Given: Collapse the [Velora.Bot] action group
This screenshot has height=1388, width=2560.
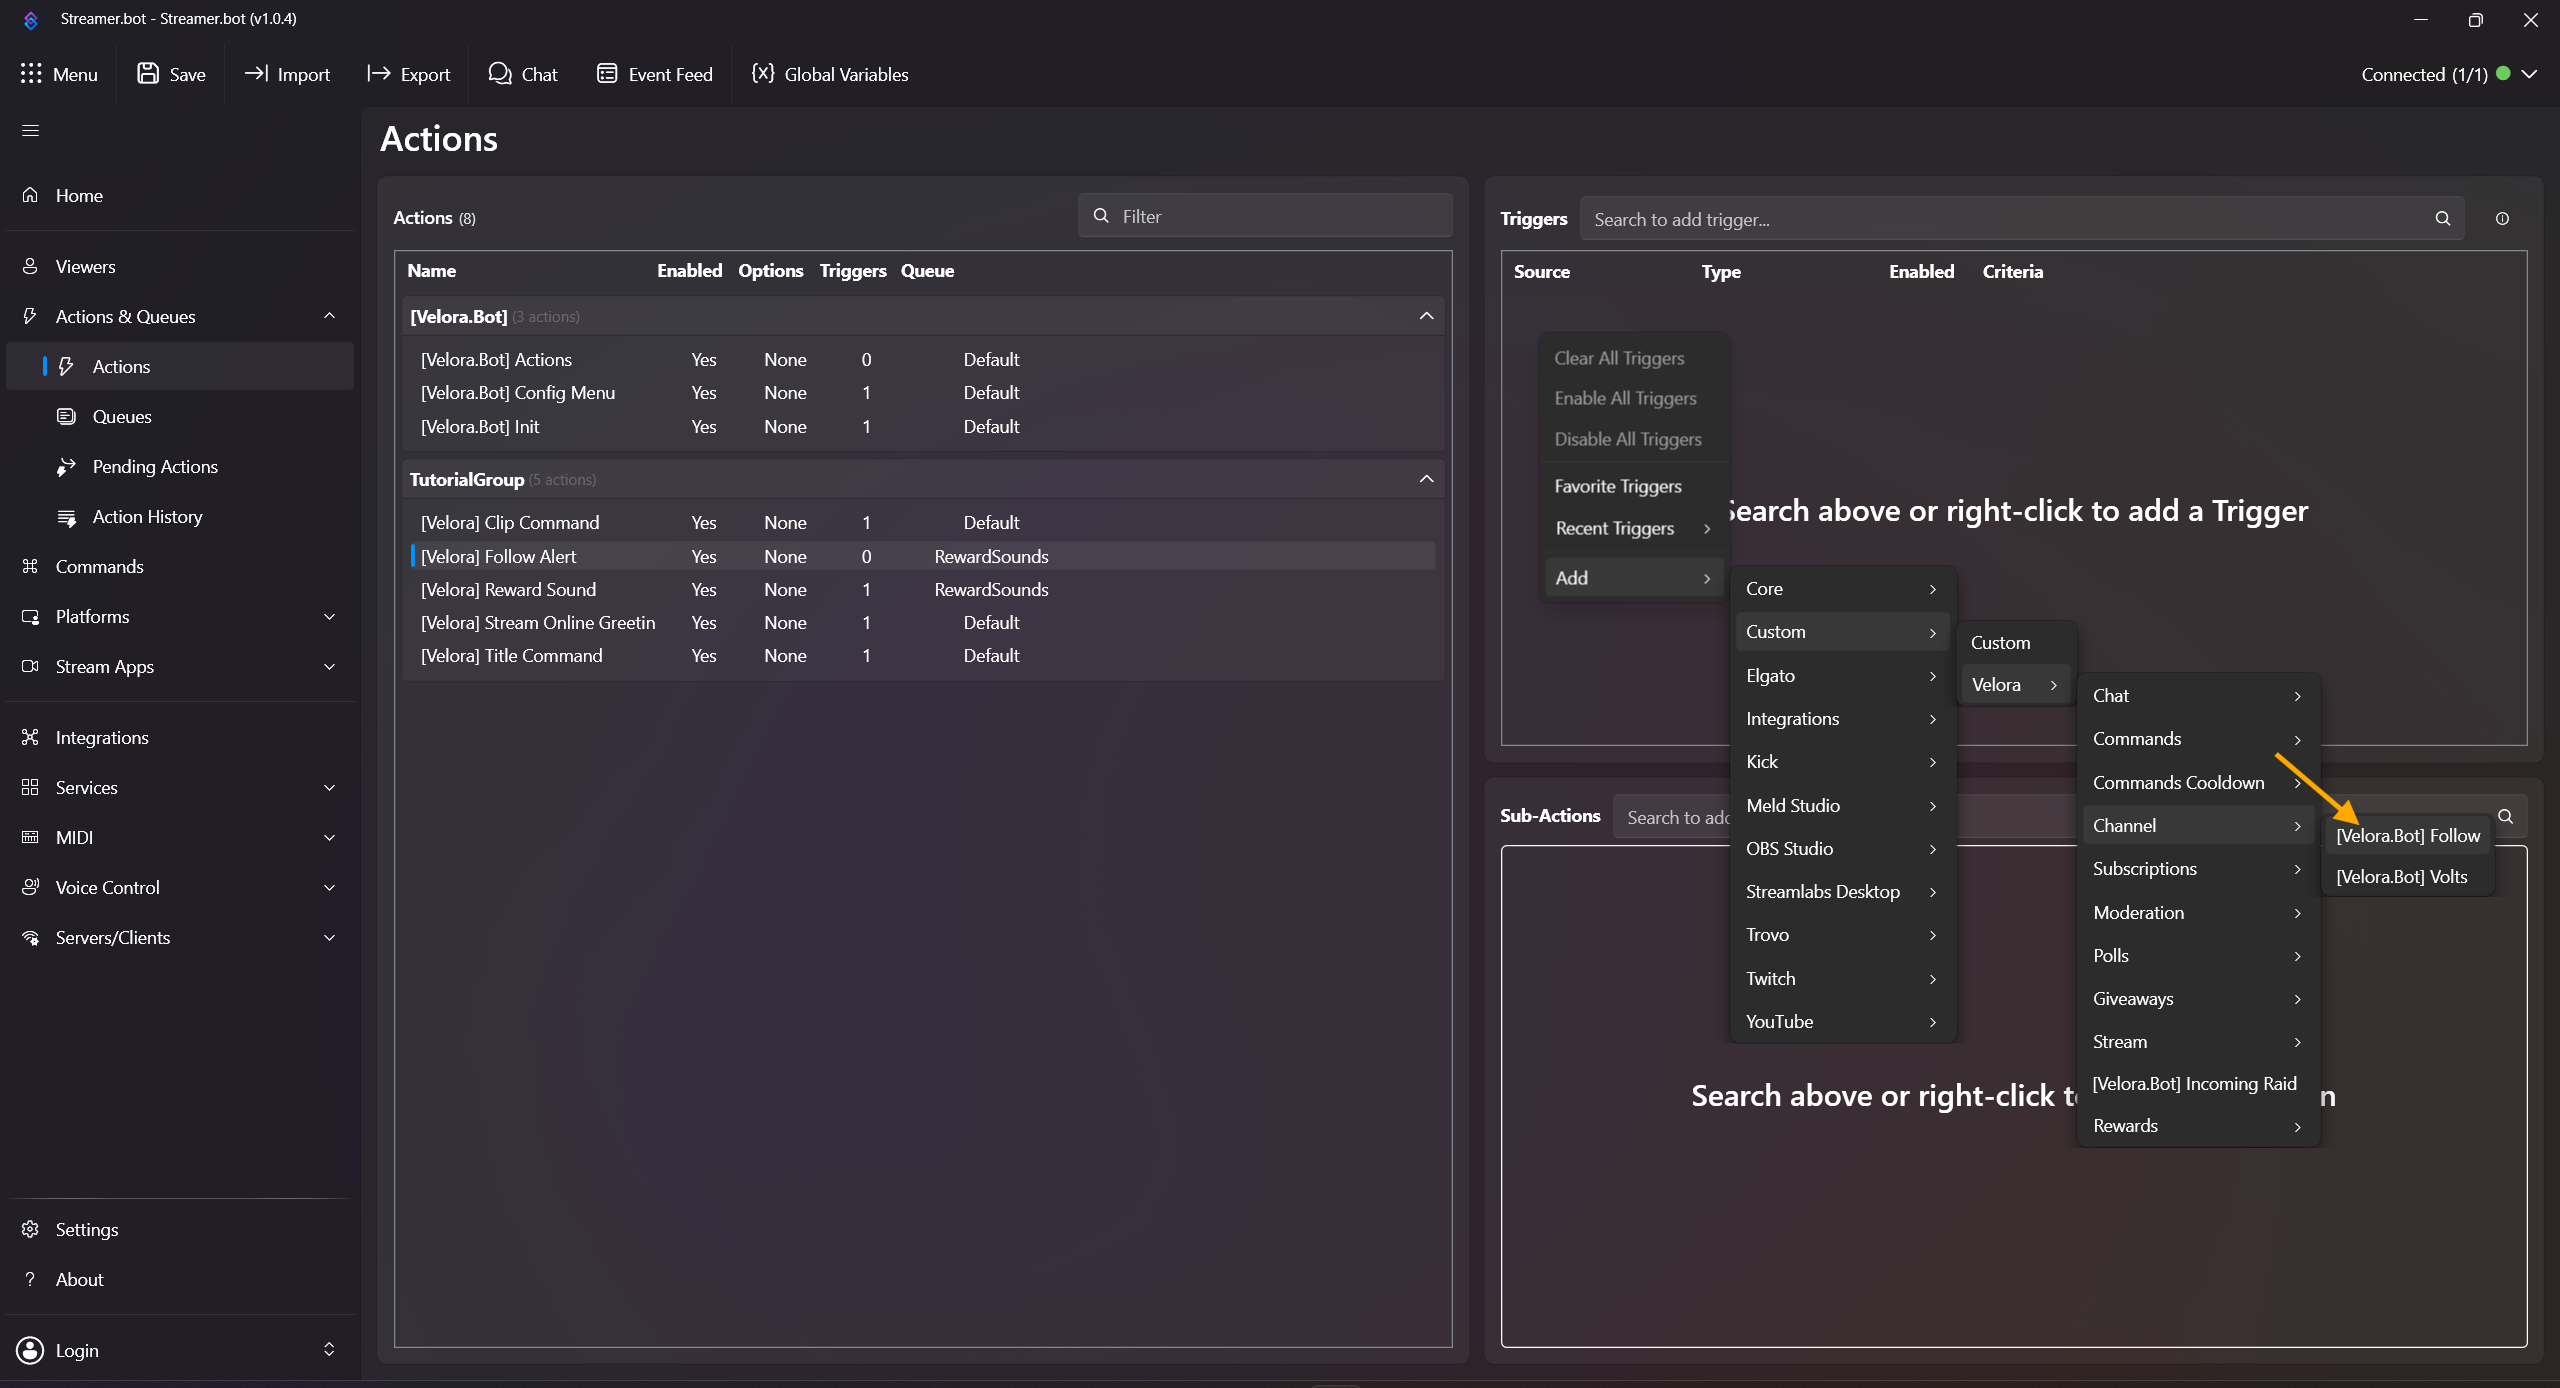Looking at the screenshot, I should pos(1426,316).
